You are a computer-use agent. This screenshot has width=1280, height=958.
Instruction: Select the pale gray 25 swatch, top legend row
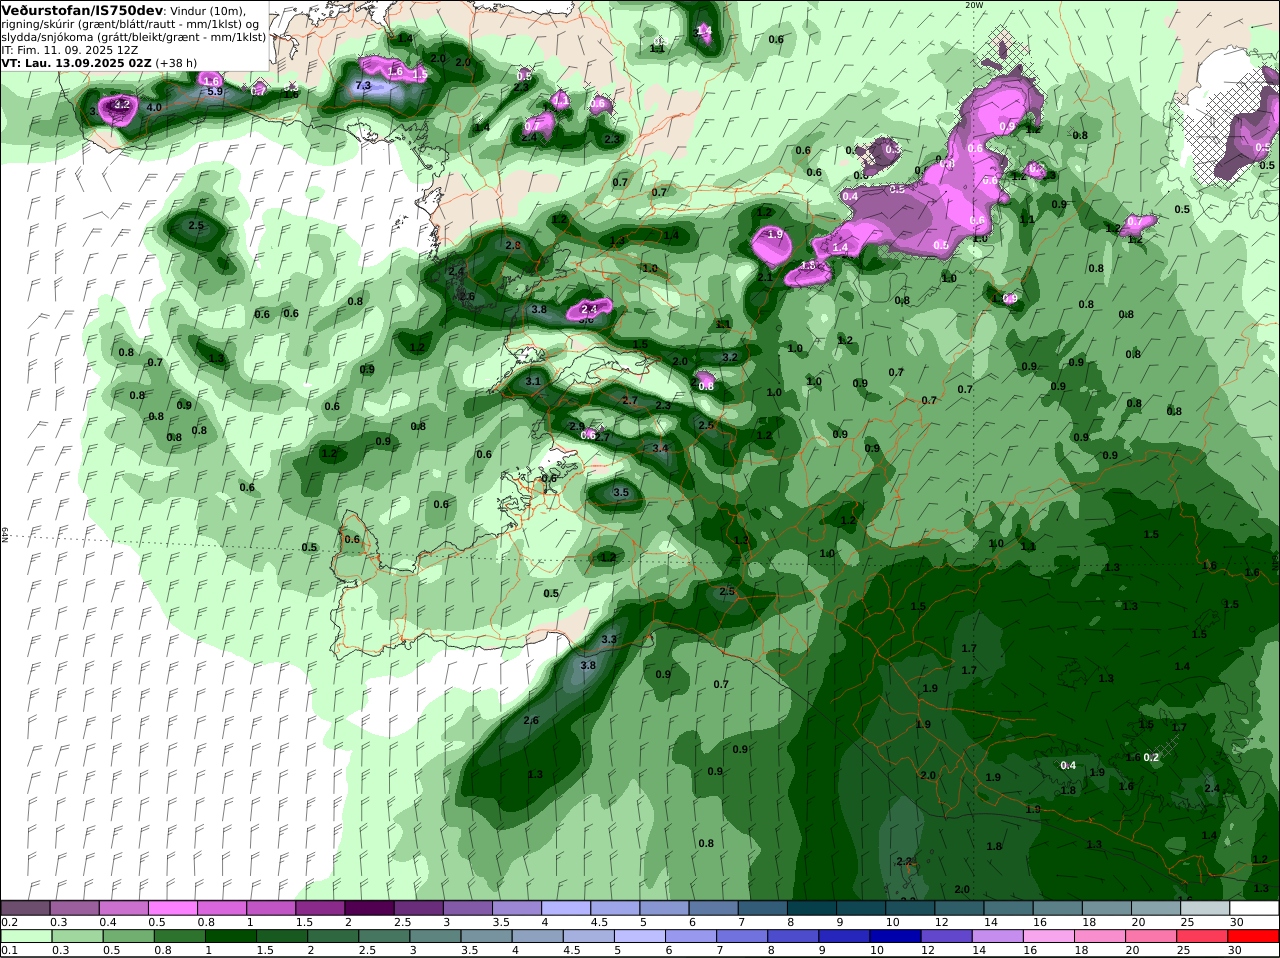1205,907
